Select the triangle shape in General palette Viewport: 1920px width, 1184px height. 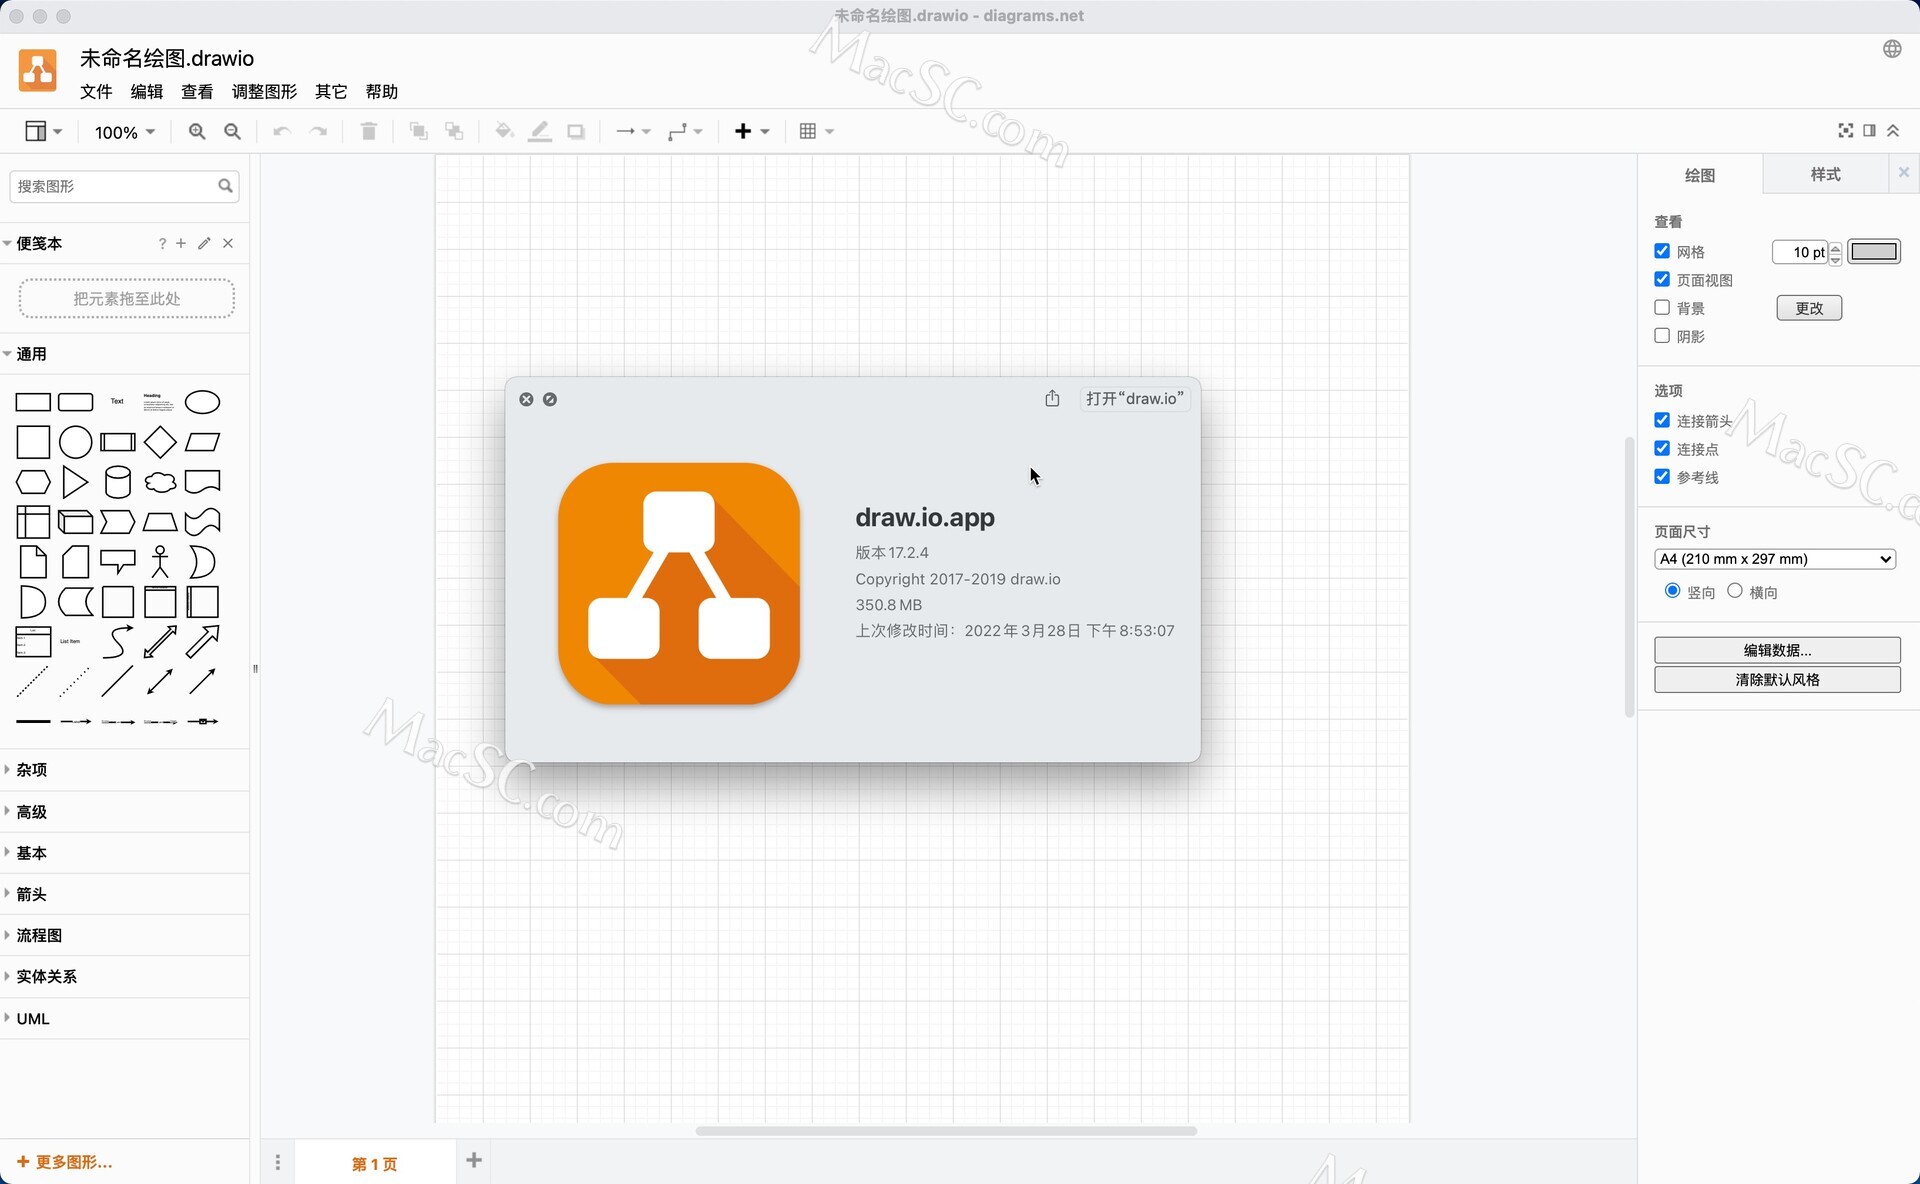click(x=75, y=482)
